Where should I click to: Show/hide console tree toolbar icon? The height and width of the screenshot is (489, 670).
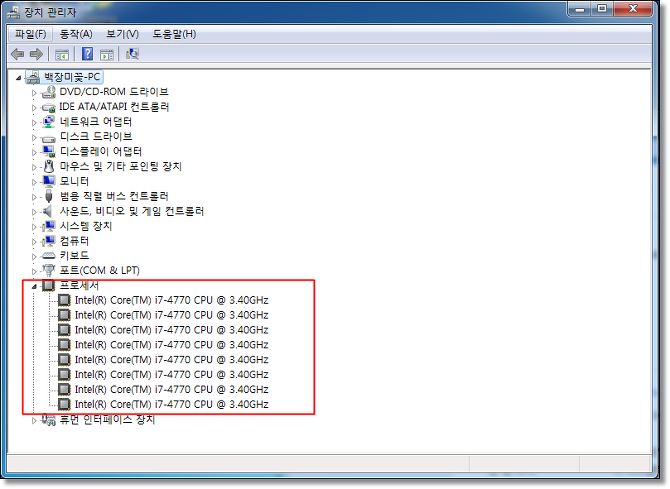62,54
